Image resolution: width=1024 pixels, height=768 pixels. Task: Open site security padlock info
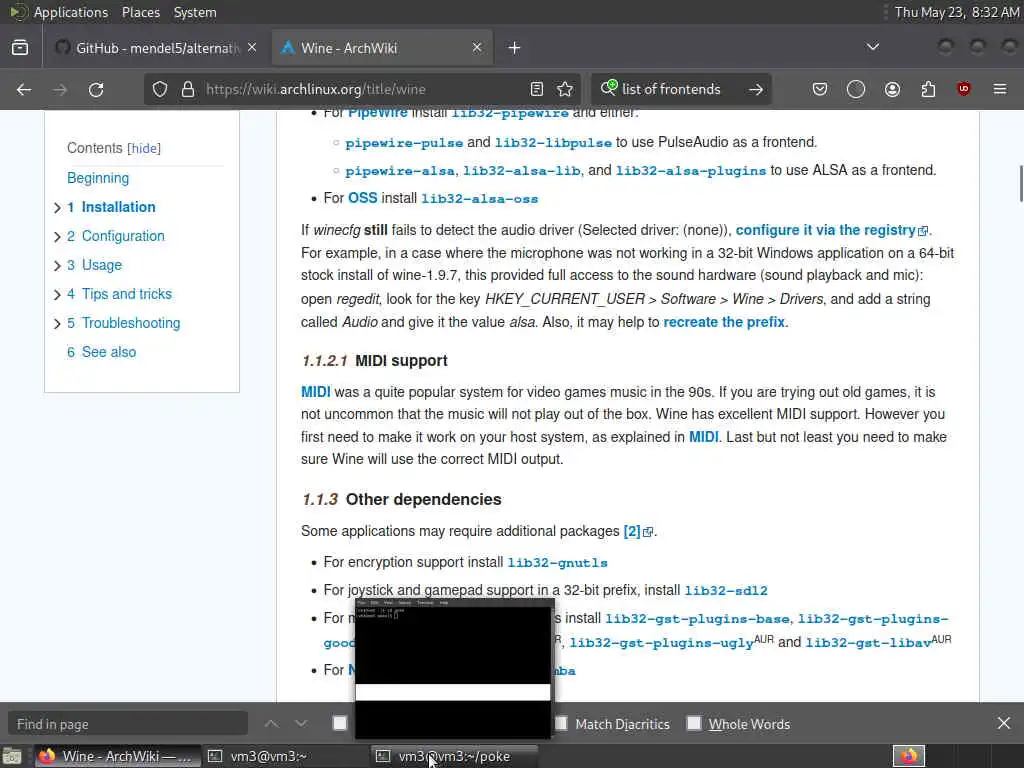(188, 89)
